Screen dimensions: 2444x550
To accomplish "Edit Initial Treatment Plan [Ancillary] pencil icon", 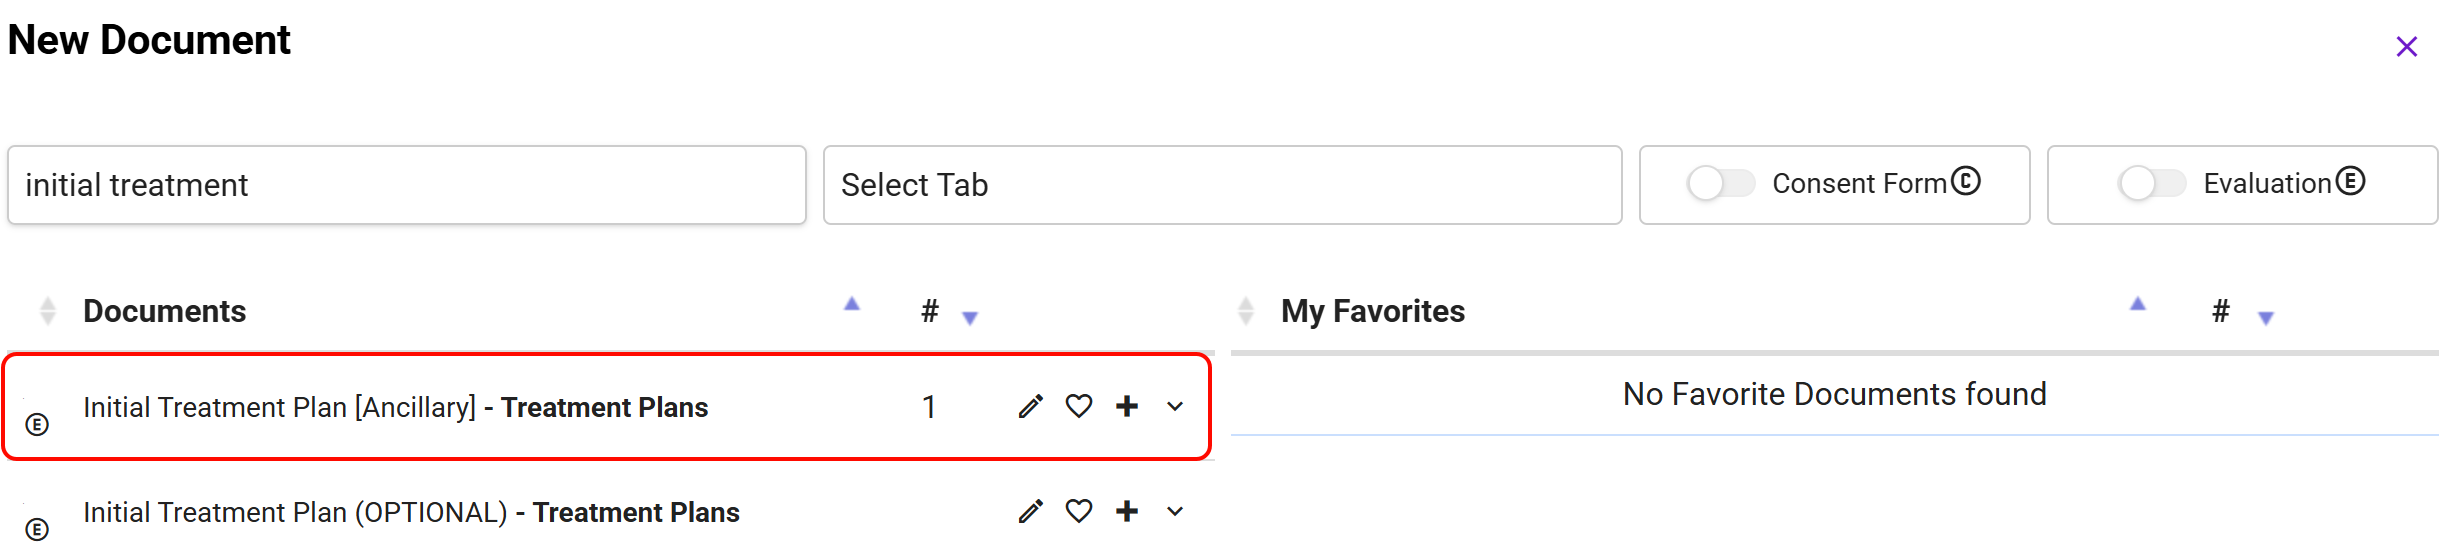I will 1031,406.
